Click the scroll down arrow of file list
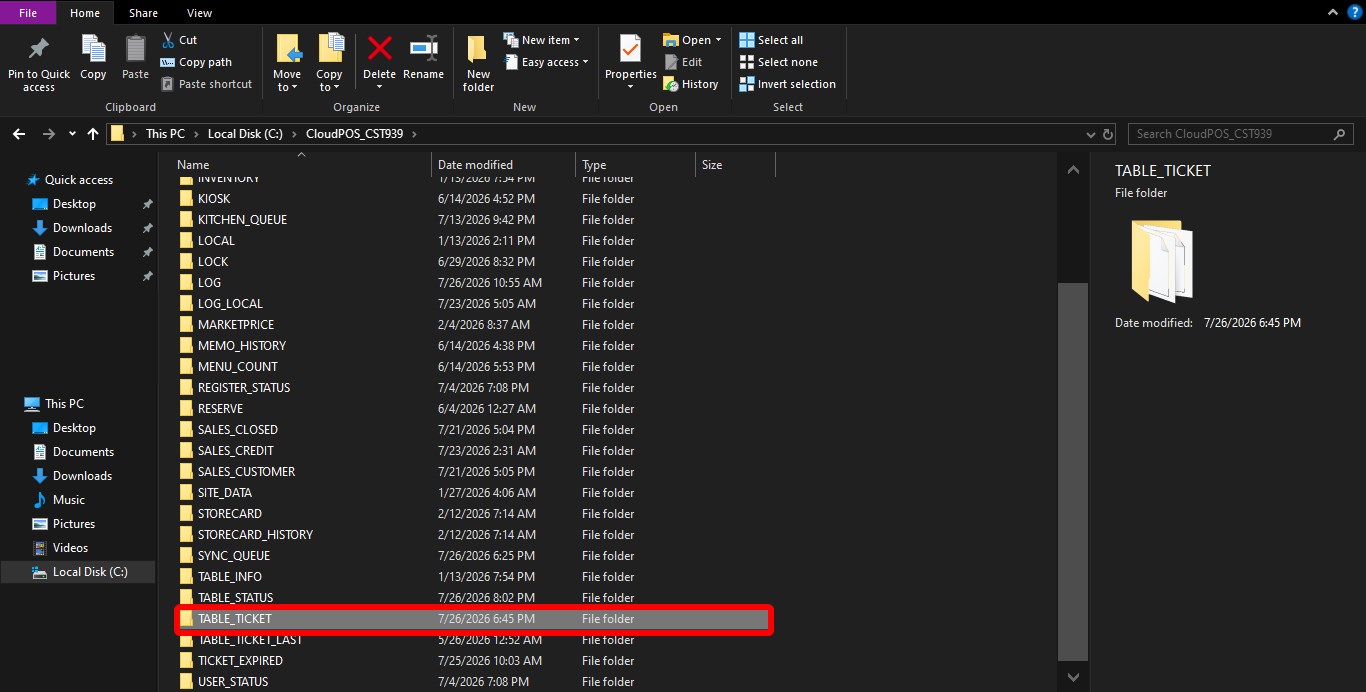 click(1073, 677)
